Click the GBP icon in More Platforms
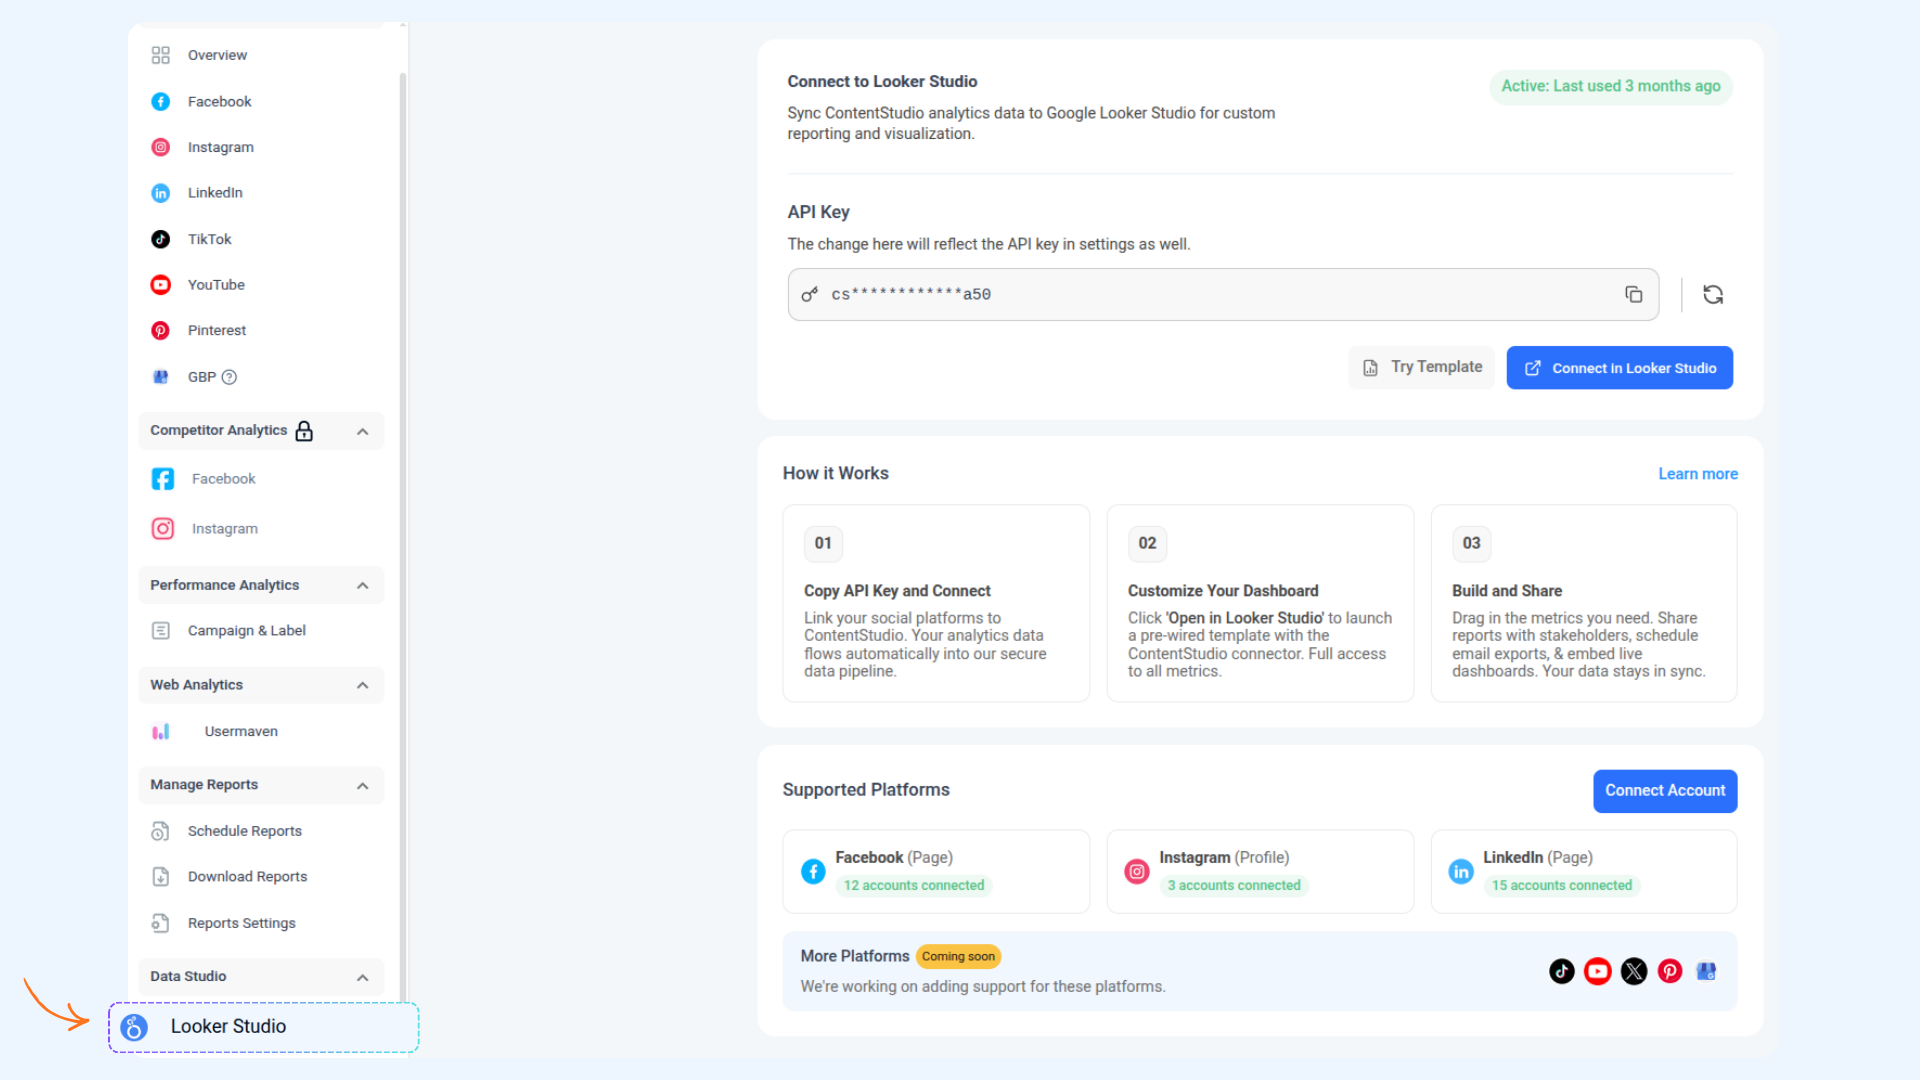1920x1080 pixels. 1706,971
